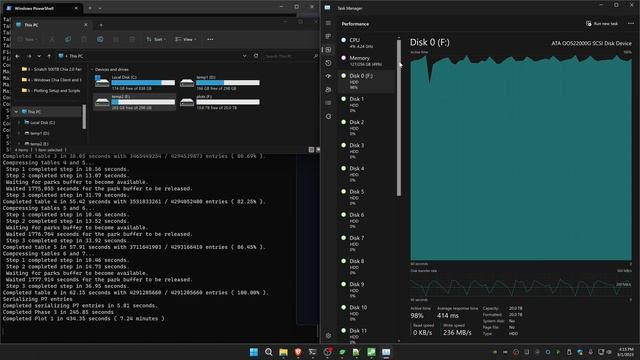Click the Disk 0 active time graph

(521, 157)
